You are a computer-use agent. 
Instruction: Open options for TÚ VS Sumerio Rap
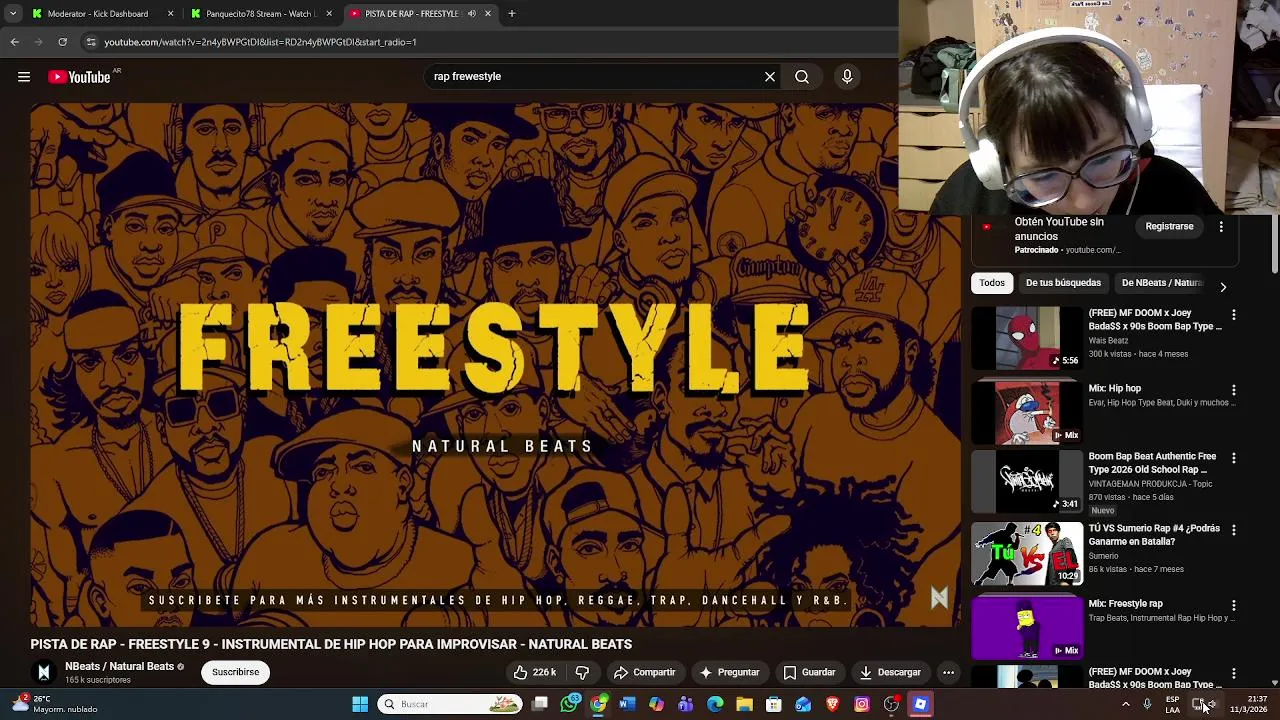[x=1234, y=530]
